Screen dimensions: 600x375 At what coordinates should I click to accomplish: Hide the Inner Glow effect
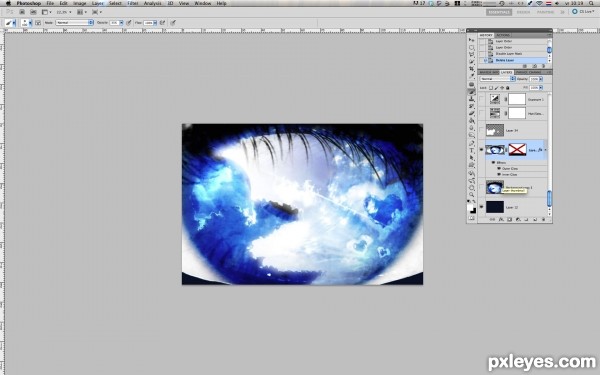499,174
